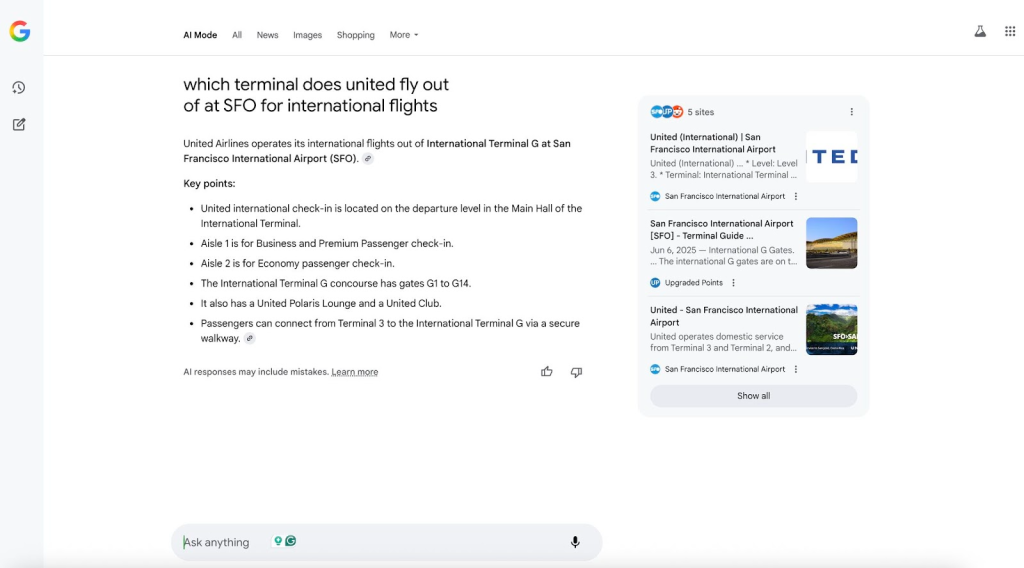Open options menu for Upgraded Points source
Screen dimensions: 1024x568
732,283
